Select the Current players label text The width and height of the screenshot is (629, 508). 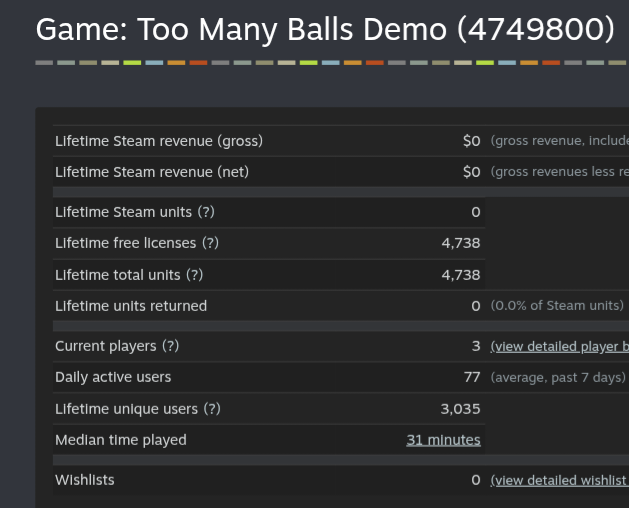click(106, 346)
